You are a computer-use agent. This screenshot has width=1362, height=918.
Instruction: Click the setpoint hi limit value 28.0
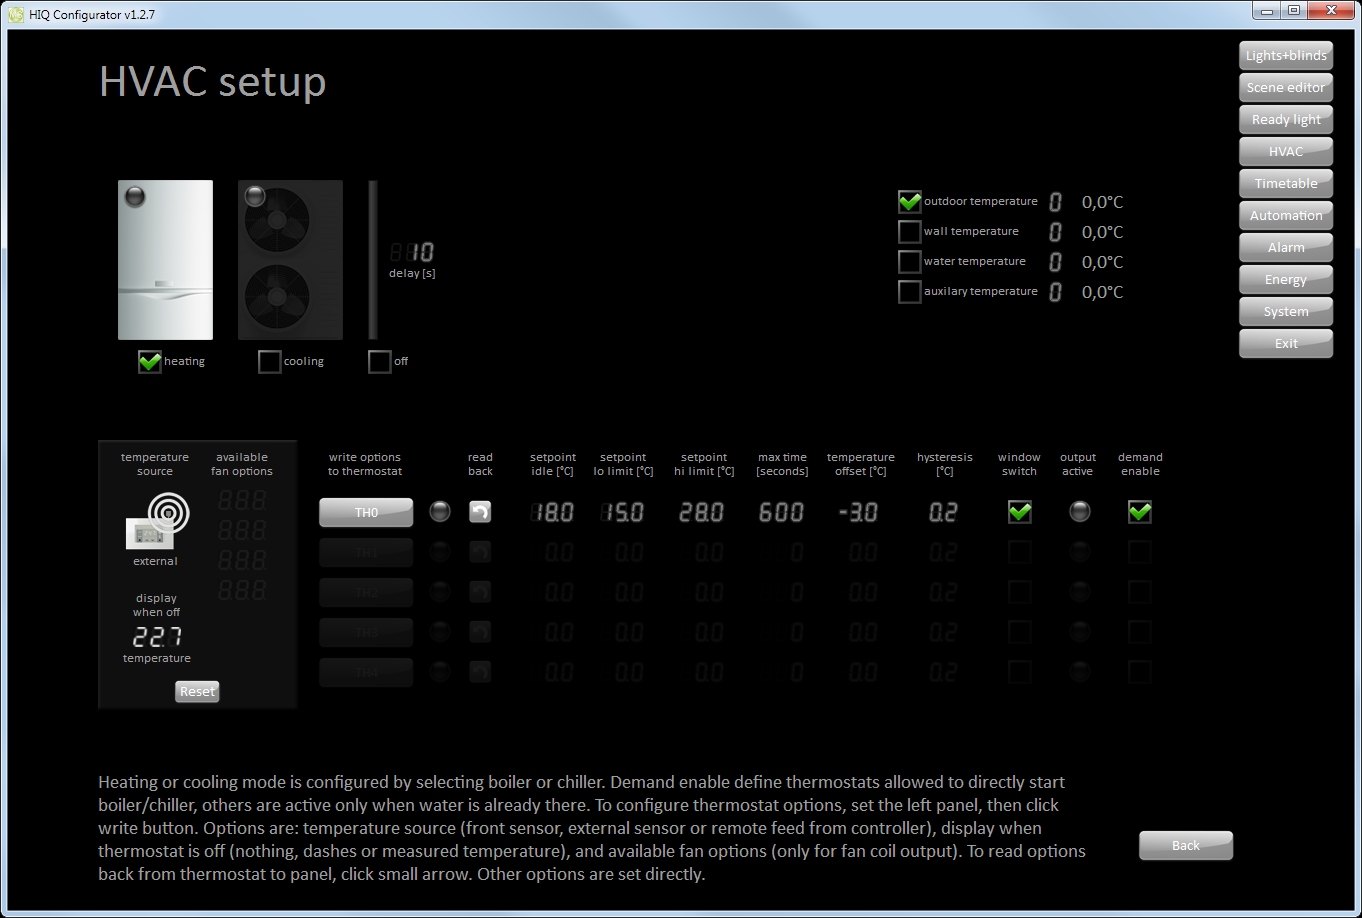coord(701,512)
